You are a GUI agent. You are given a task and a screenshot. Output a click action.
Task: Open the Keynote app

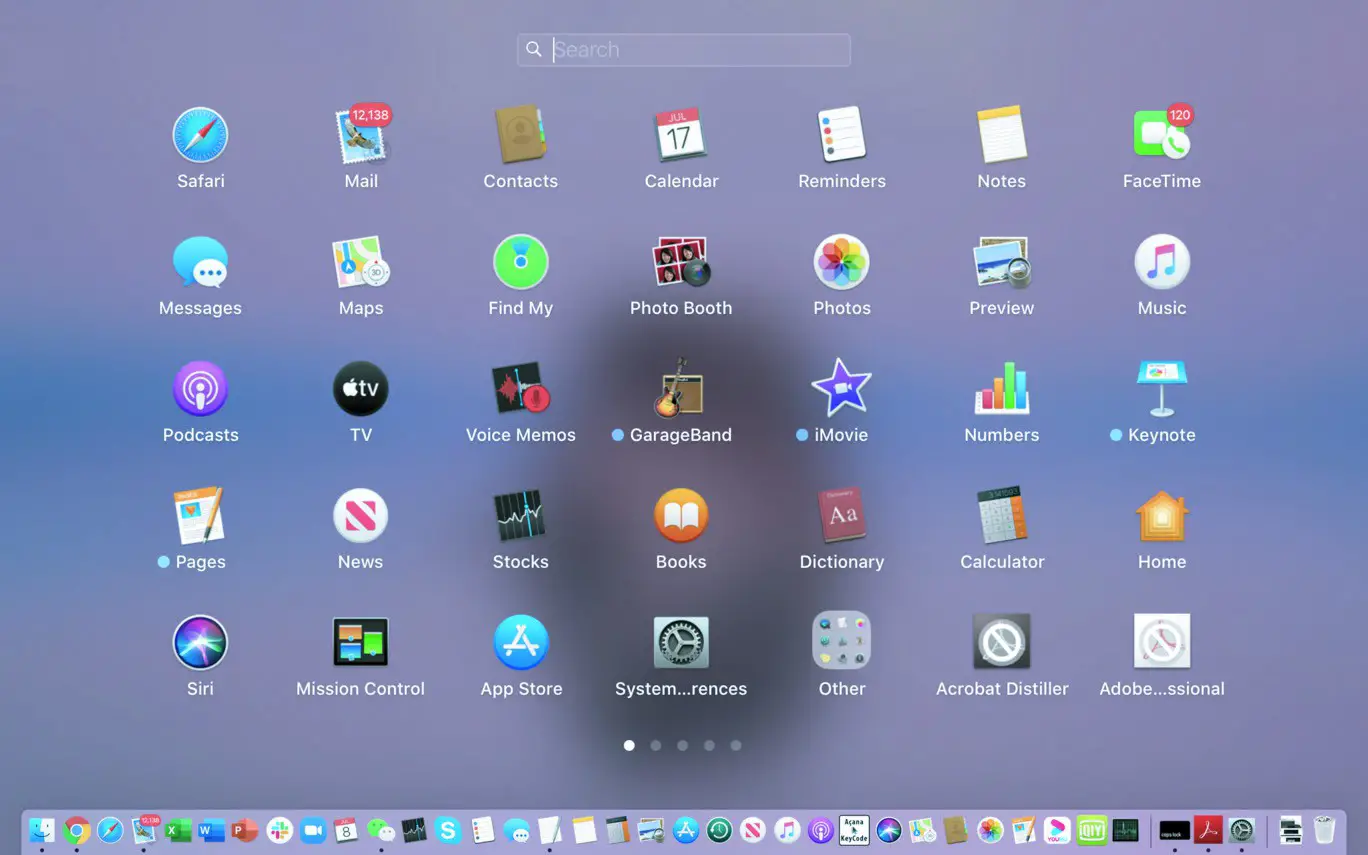click(1162, 389)
